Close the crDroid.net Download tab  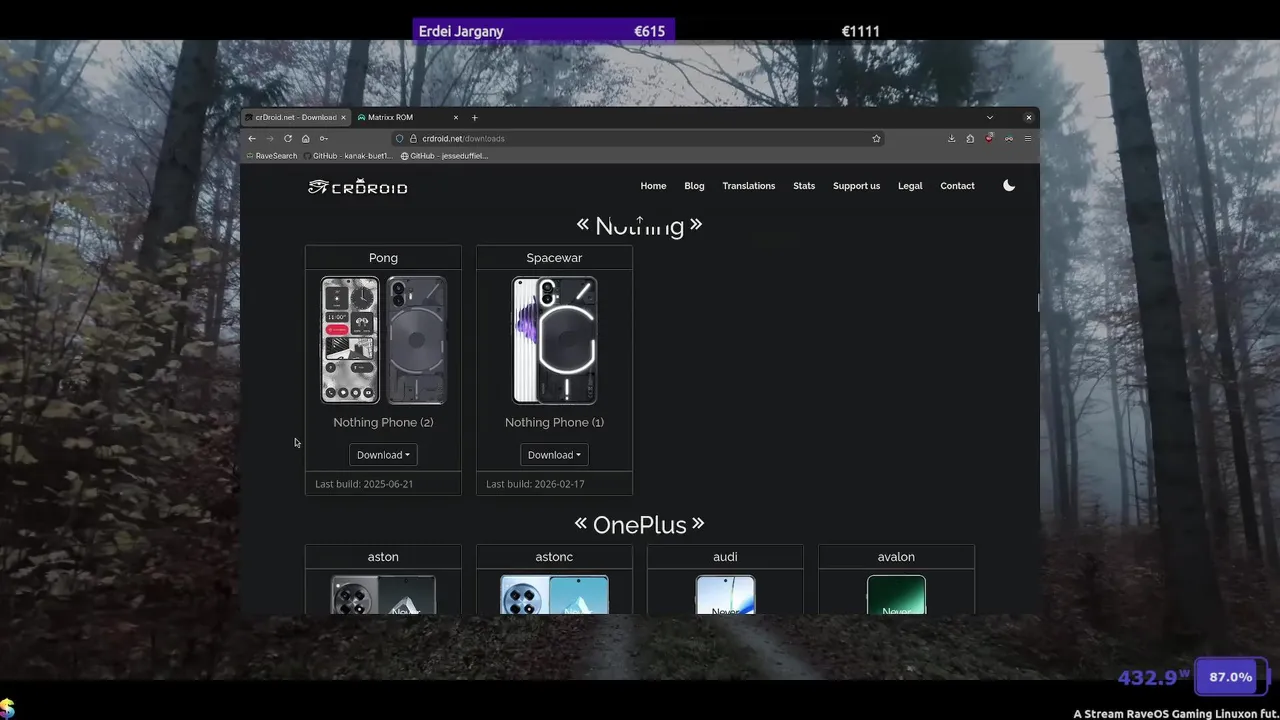click(343, 117)
